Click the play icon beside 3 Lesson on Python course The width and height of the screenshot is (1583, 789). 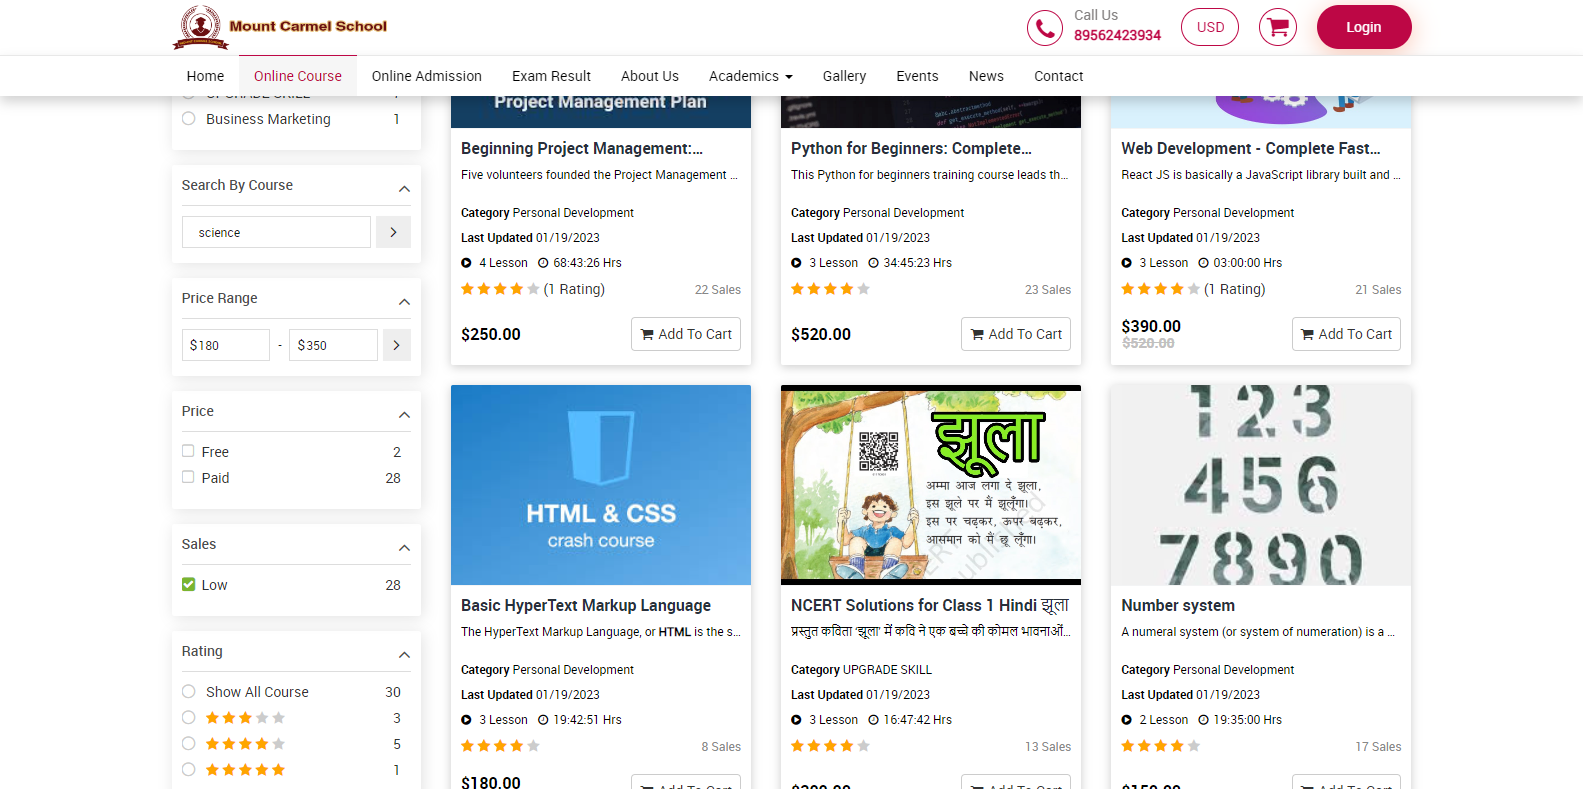pyautogui.click(x=796, y=263)
